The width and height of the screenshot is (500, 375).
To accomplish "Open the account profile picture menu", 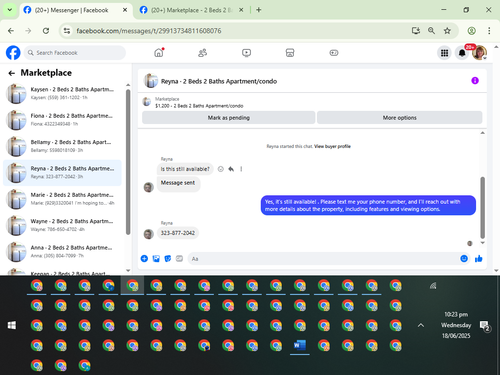I will coord(479,53).
